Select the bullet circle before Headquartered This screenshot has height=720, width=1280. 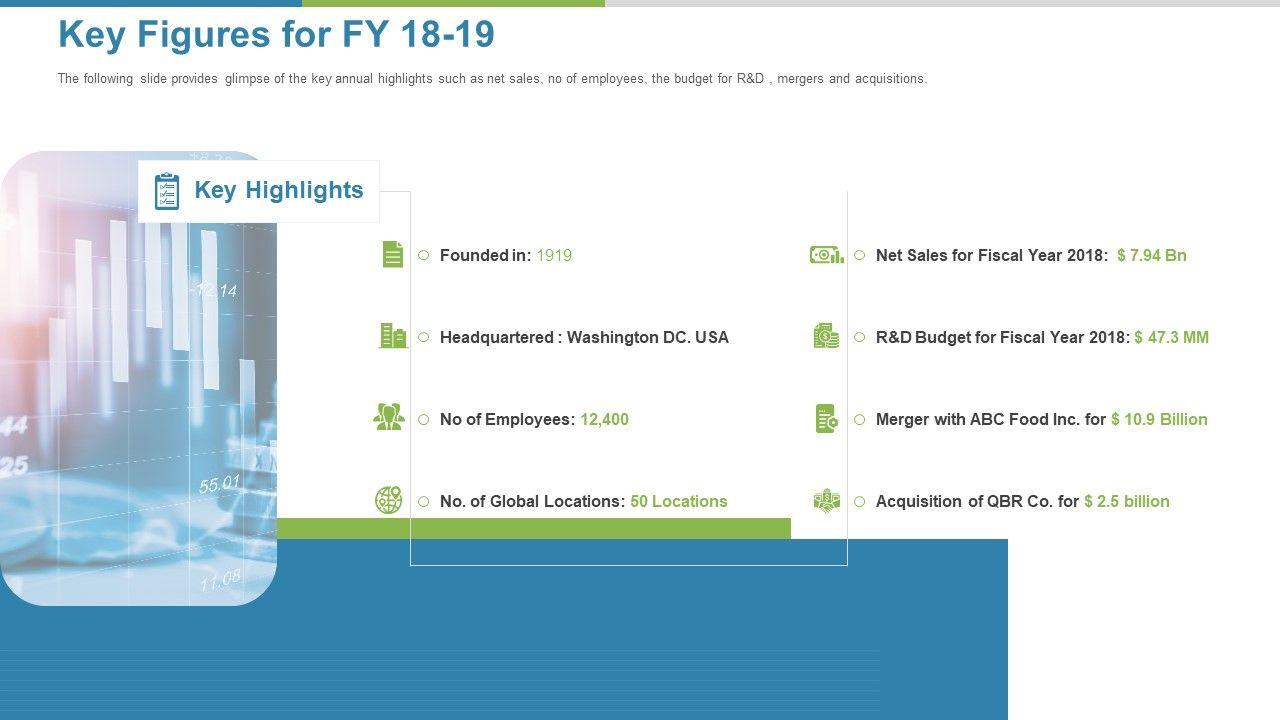424,337
